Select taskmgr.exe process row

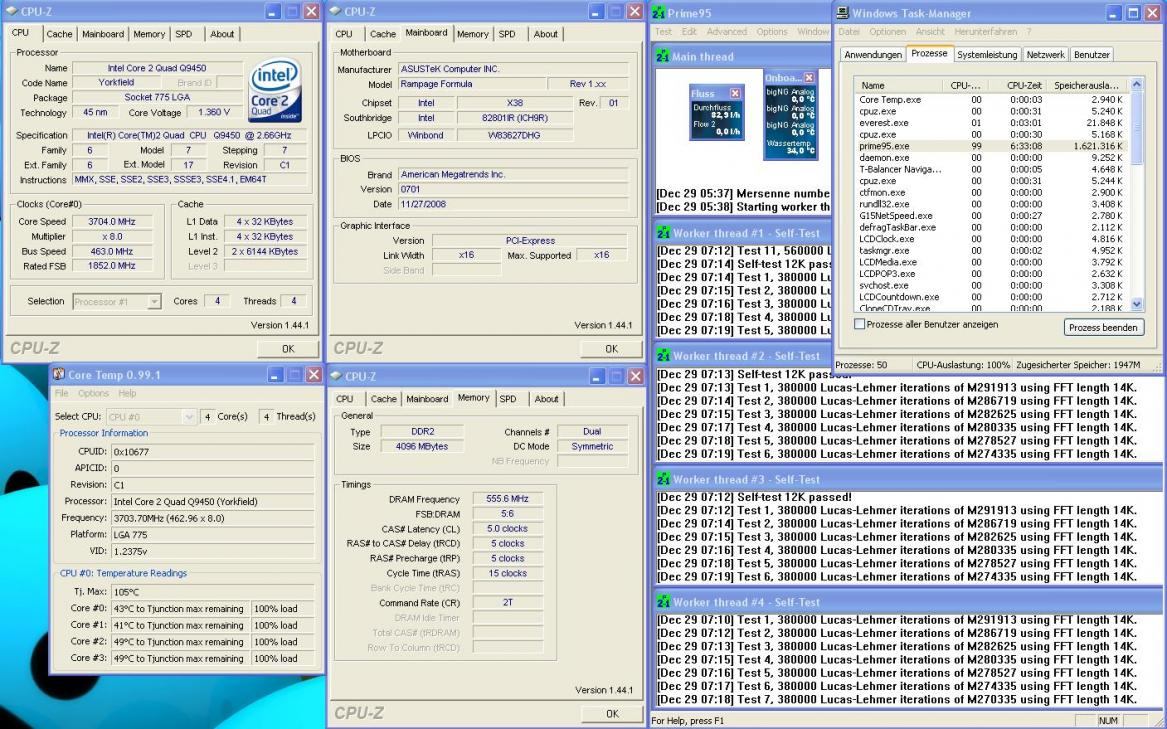pos(991,251)
